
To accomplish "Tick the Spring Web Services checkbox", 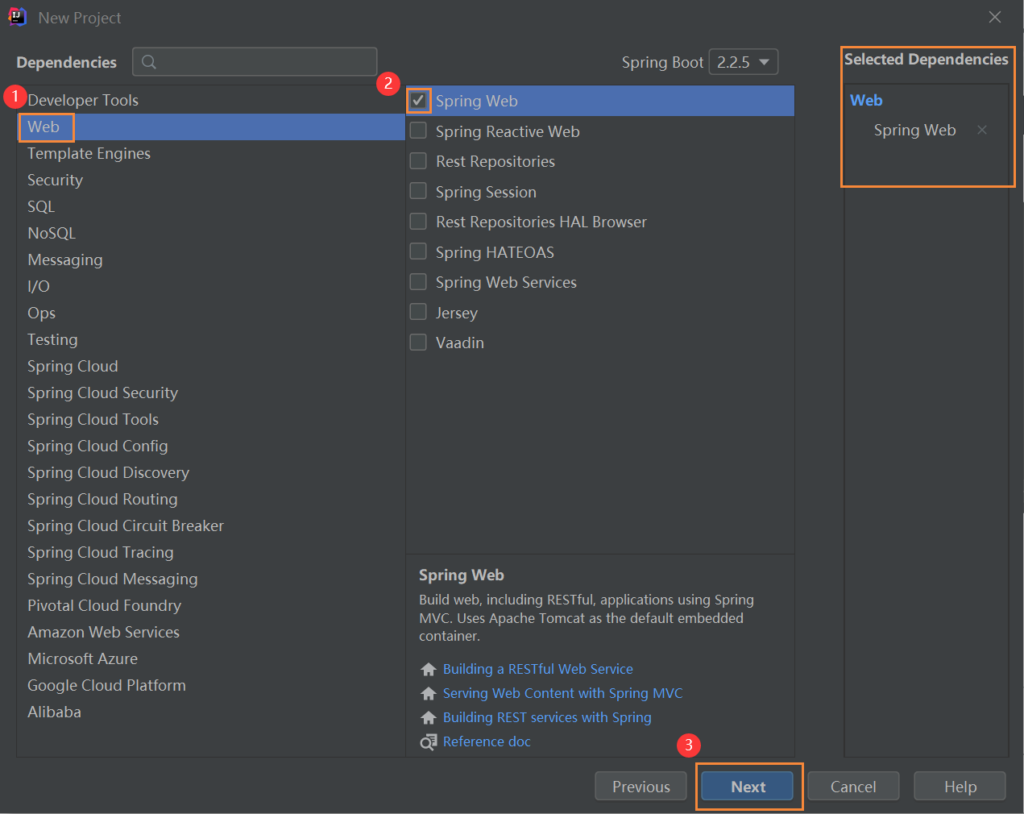I will tap(418, 282).
